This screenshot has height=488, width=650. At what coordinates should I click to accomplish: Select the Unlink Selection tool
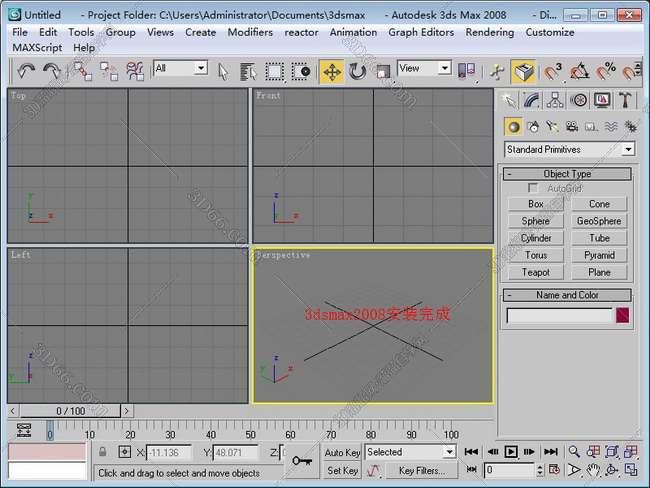click(109, 71)
